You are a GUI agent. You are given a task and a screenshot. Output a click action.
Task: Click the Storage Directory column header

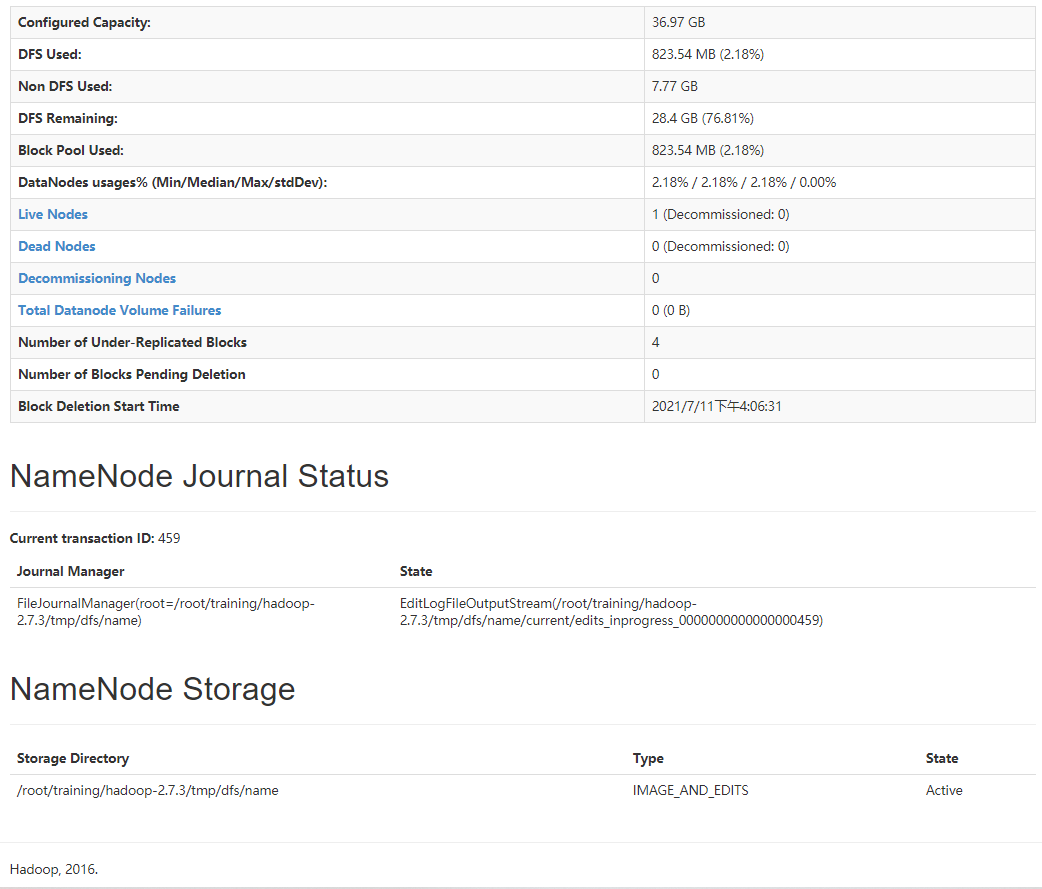coord(73,758)
